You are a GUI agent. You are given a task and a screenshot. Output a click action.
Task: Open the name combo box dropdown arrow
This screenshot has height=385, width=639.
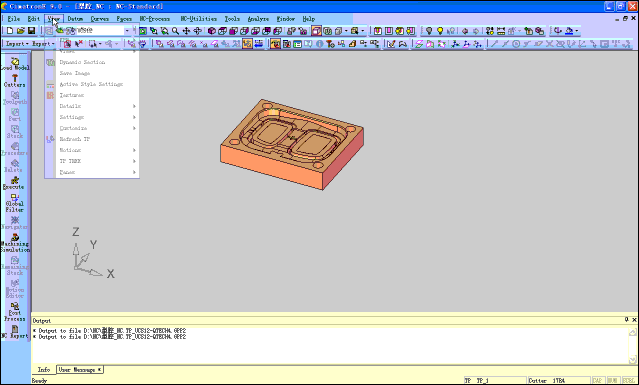[x=127, y=31]
